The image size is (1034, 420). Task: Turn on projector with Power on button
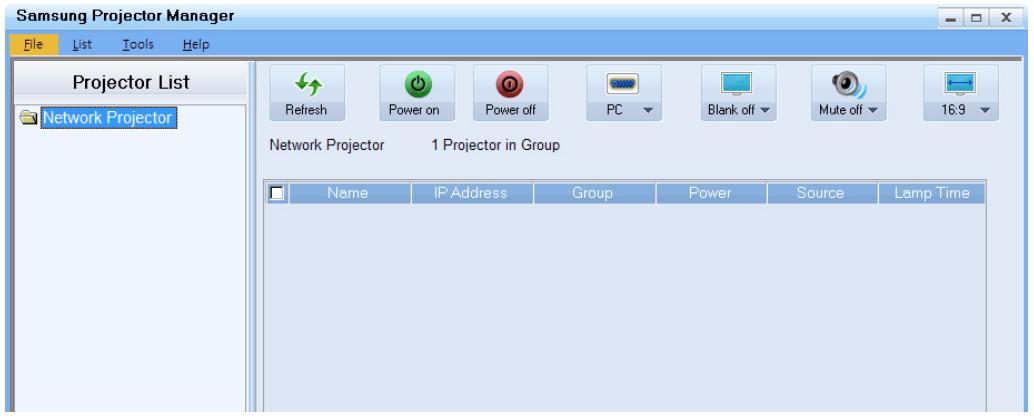click(x=417, y=92)
